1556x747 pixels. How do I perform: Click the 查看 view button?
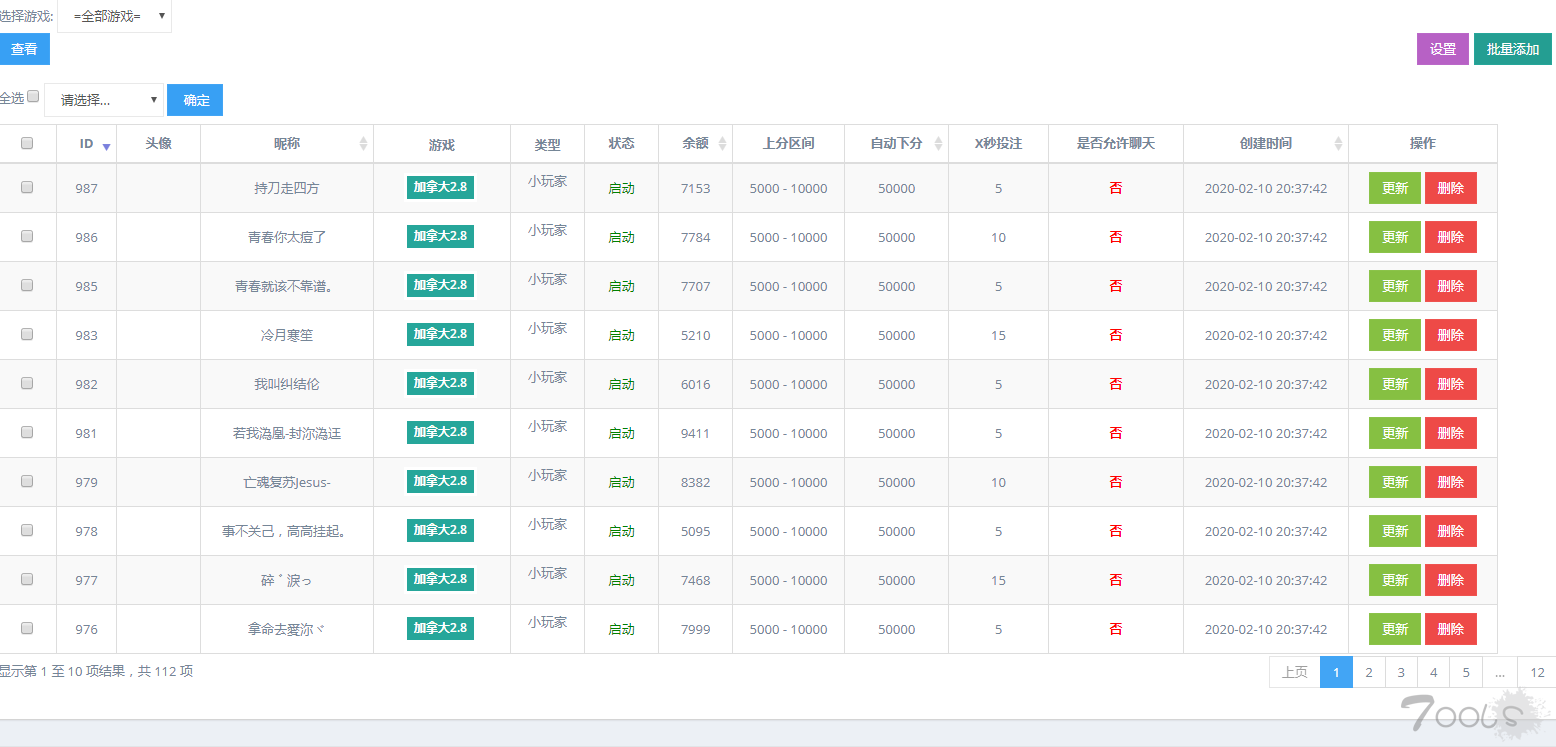point(24,49)
